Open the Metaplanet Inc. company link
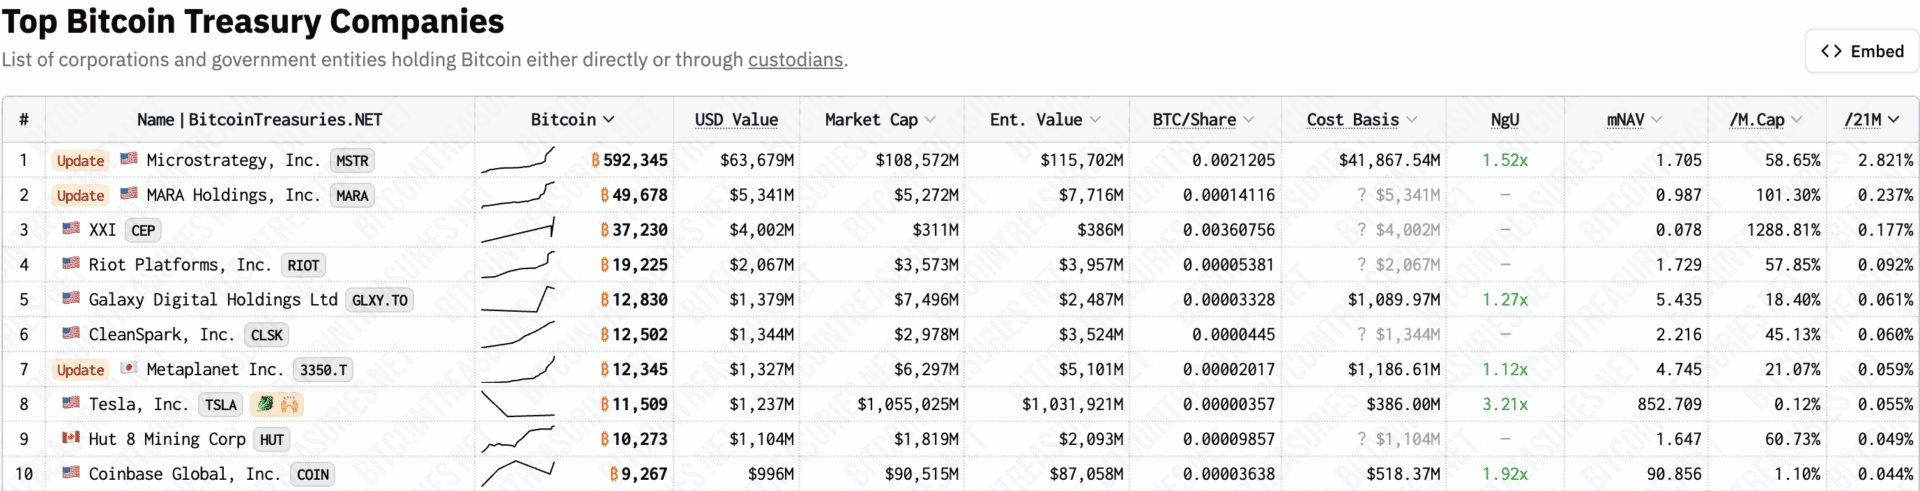1920x491 pixels. (215, 370)
